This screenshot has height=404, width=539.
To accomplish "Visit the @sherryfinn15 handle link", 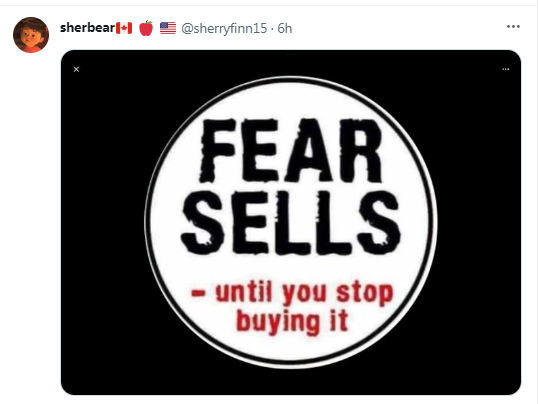I will click(x=224, y=28).
